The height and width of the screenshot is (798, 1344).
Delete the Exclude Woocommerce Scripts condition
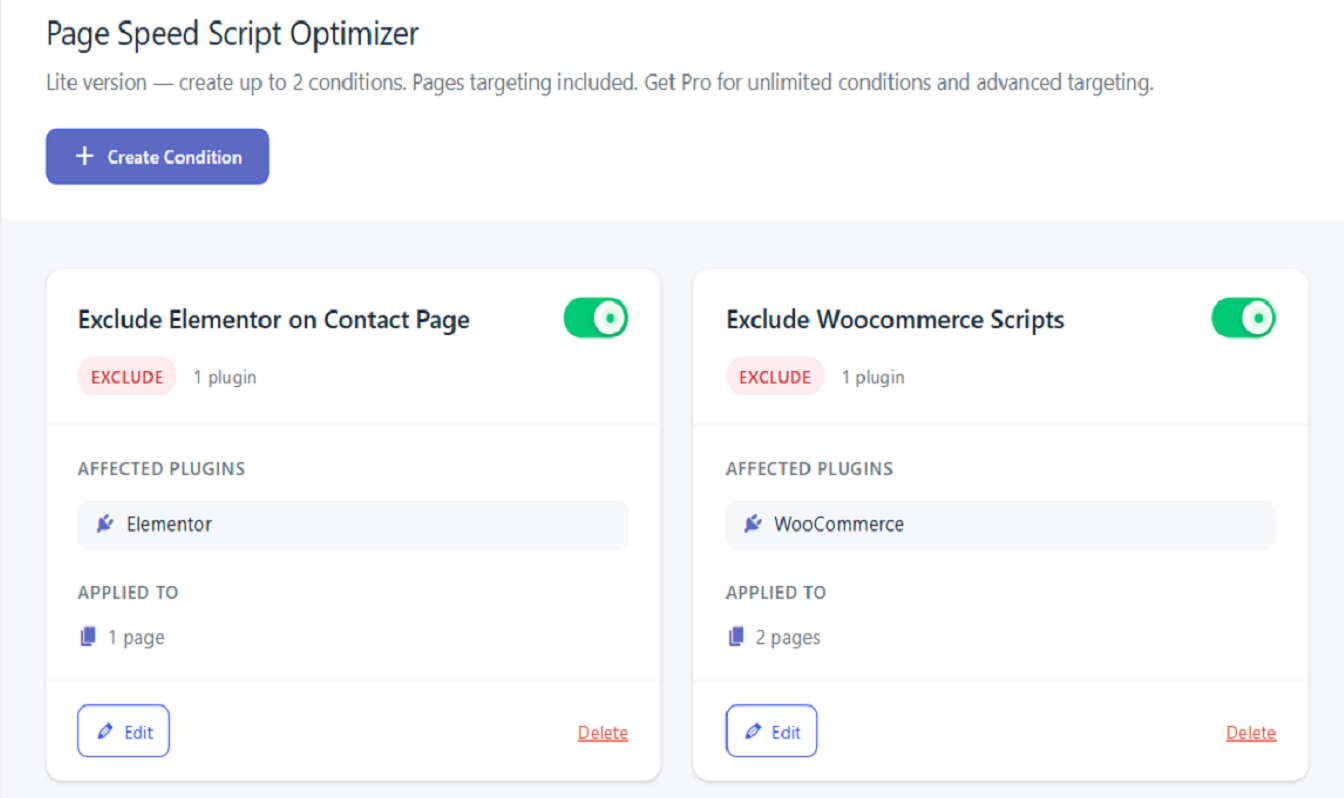pyautogui.click(x=1251, y=732)
